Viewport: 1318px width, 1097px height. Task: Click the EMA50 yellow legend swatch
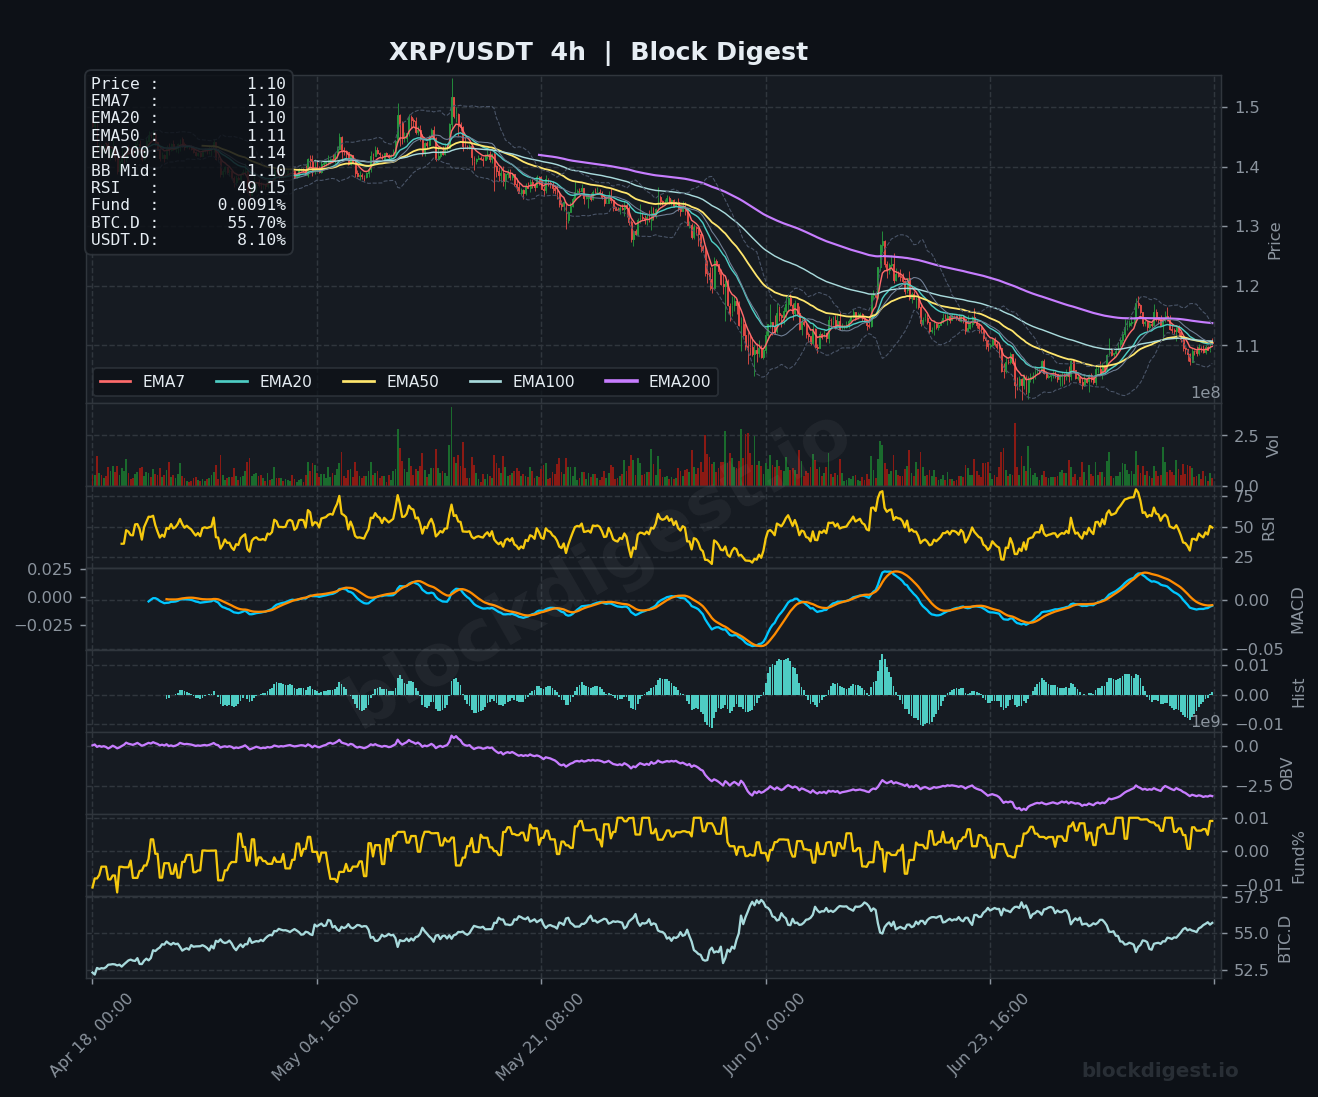coord(359,382)
